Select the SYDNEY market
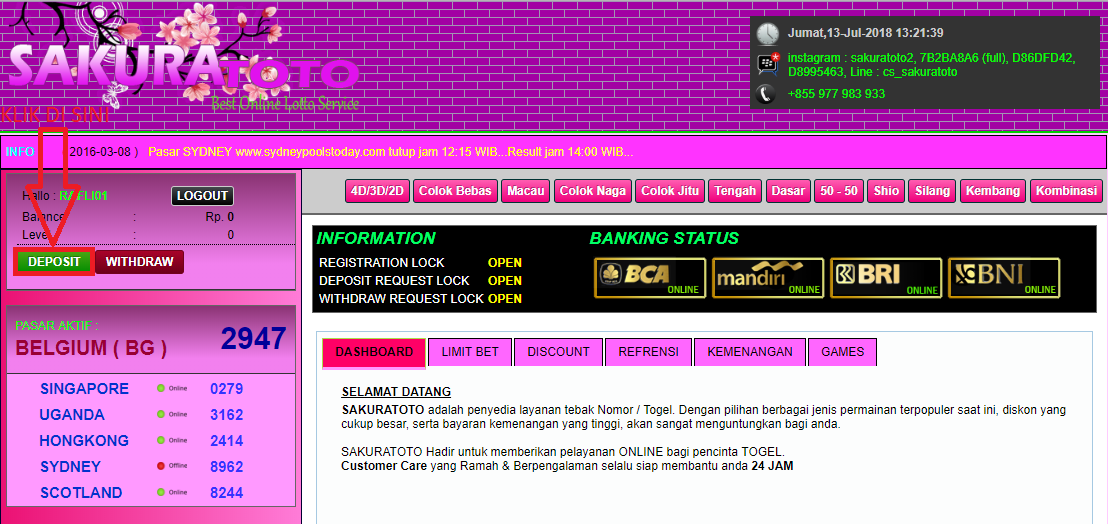Screen dimensions: 1108x524 71,467
